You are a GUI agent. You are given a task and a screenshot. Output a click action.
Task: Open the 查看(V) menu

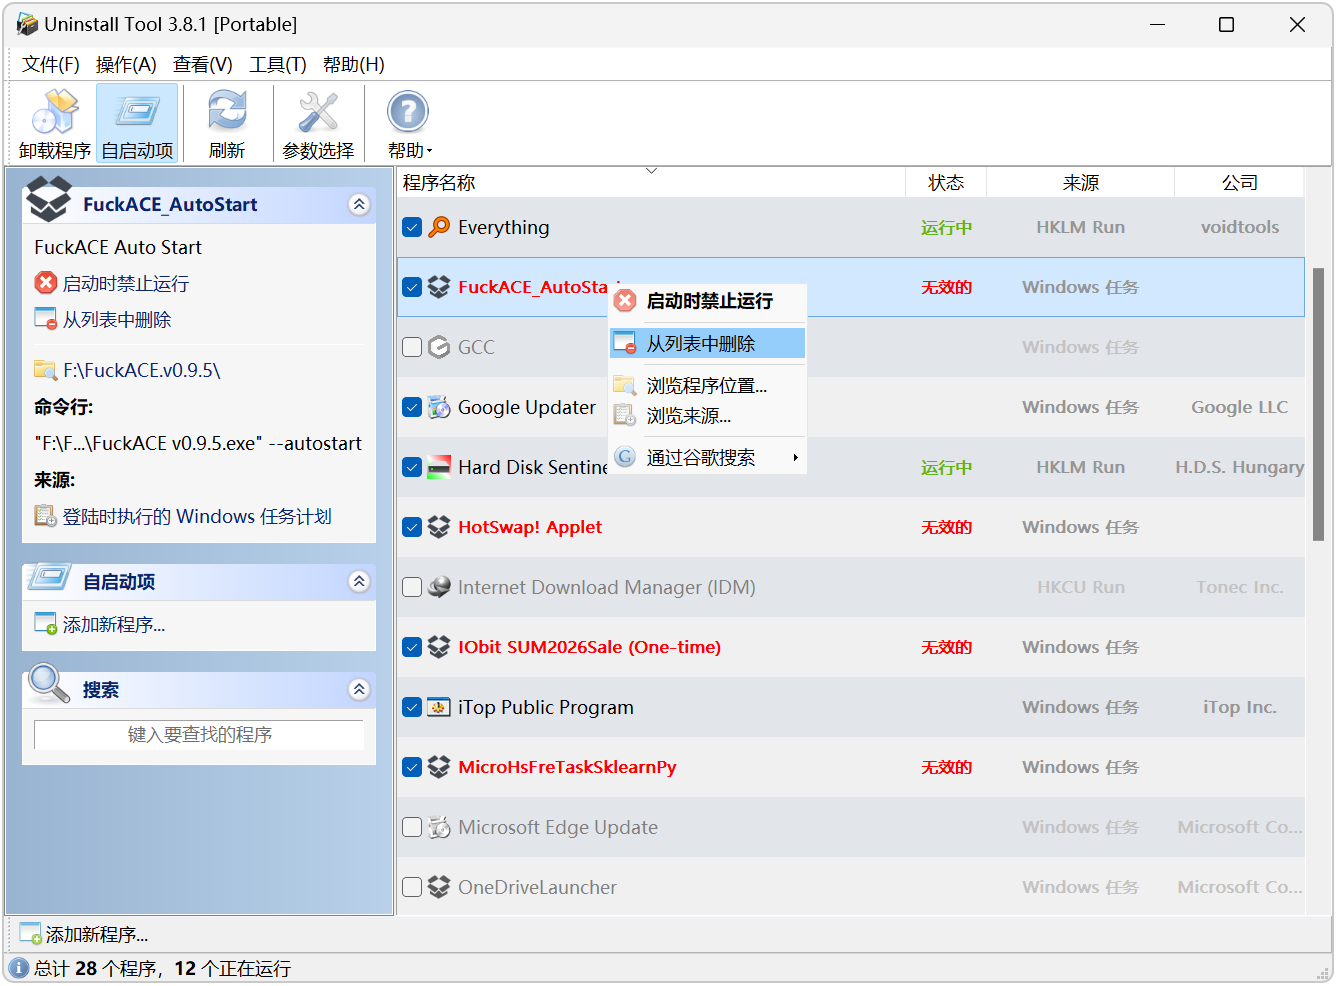pyautogui.click(x=203, y=65)
